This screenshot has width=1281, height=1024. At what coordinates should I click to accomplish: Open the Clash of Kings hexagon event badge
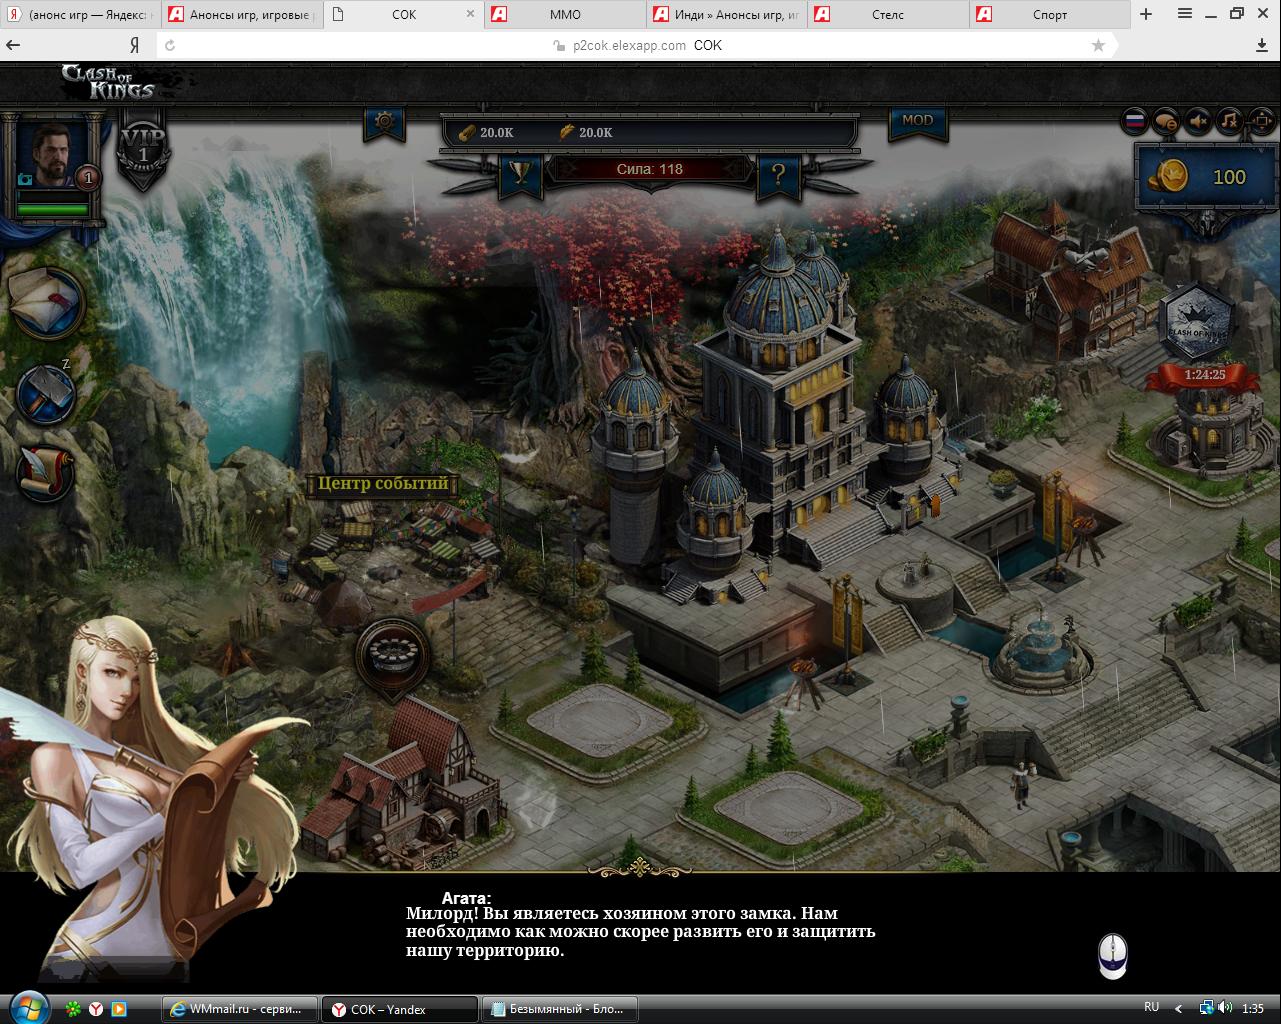click(1197, 323)
